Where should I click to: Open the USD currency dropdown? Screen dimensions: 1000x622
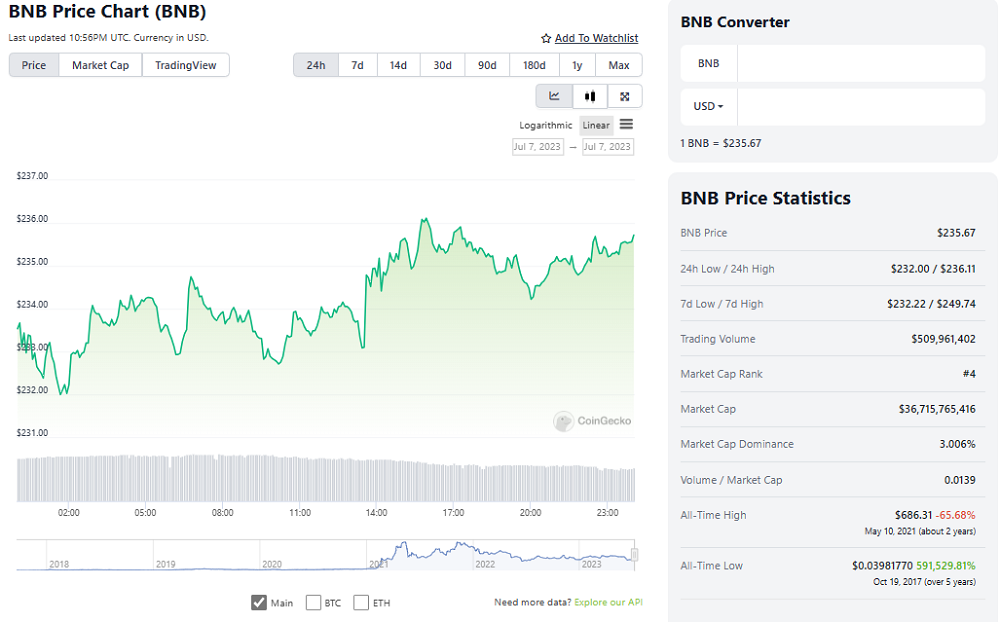click(x=709, y=107)
